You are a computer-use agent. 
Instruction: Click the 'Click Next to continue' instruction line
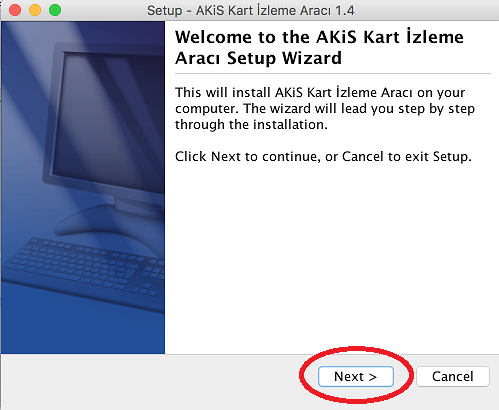[323, 156]
